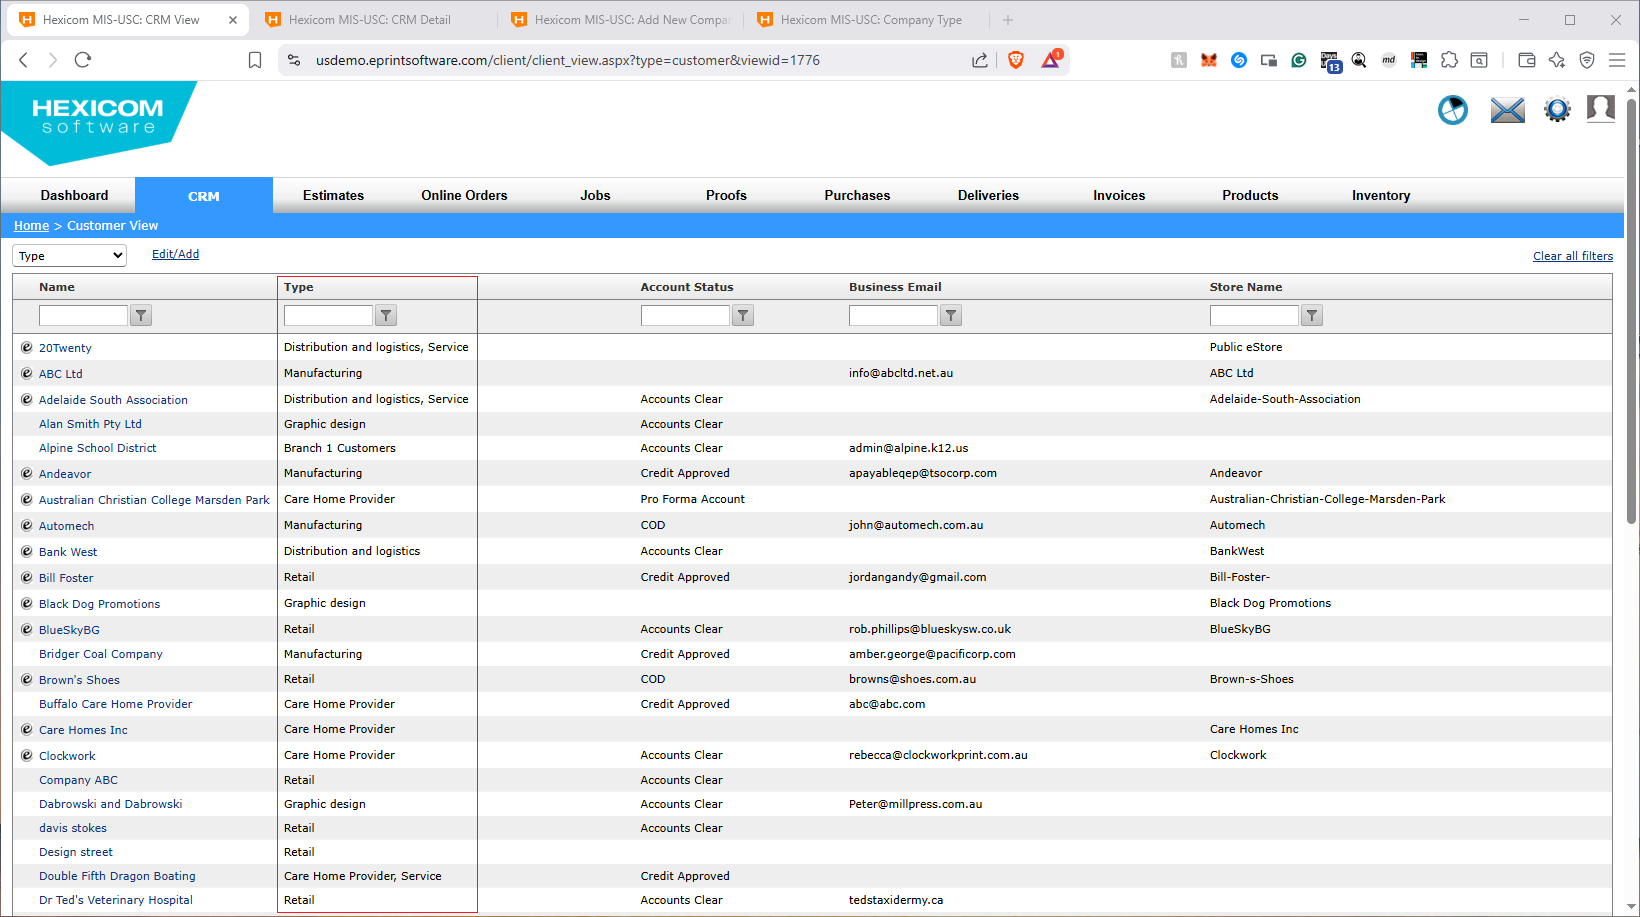The image size is (1640, 917).
Task: Open the pie chart reports icon
Action: click(x=1452, y=110)
